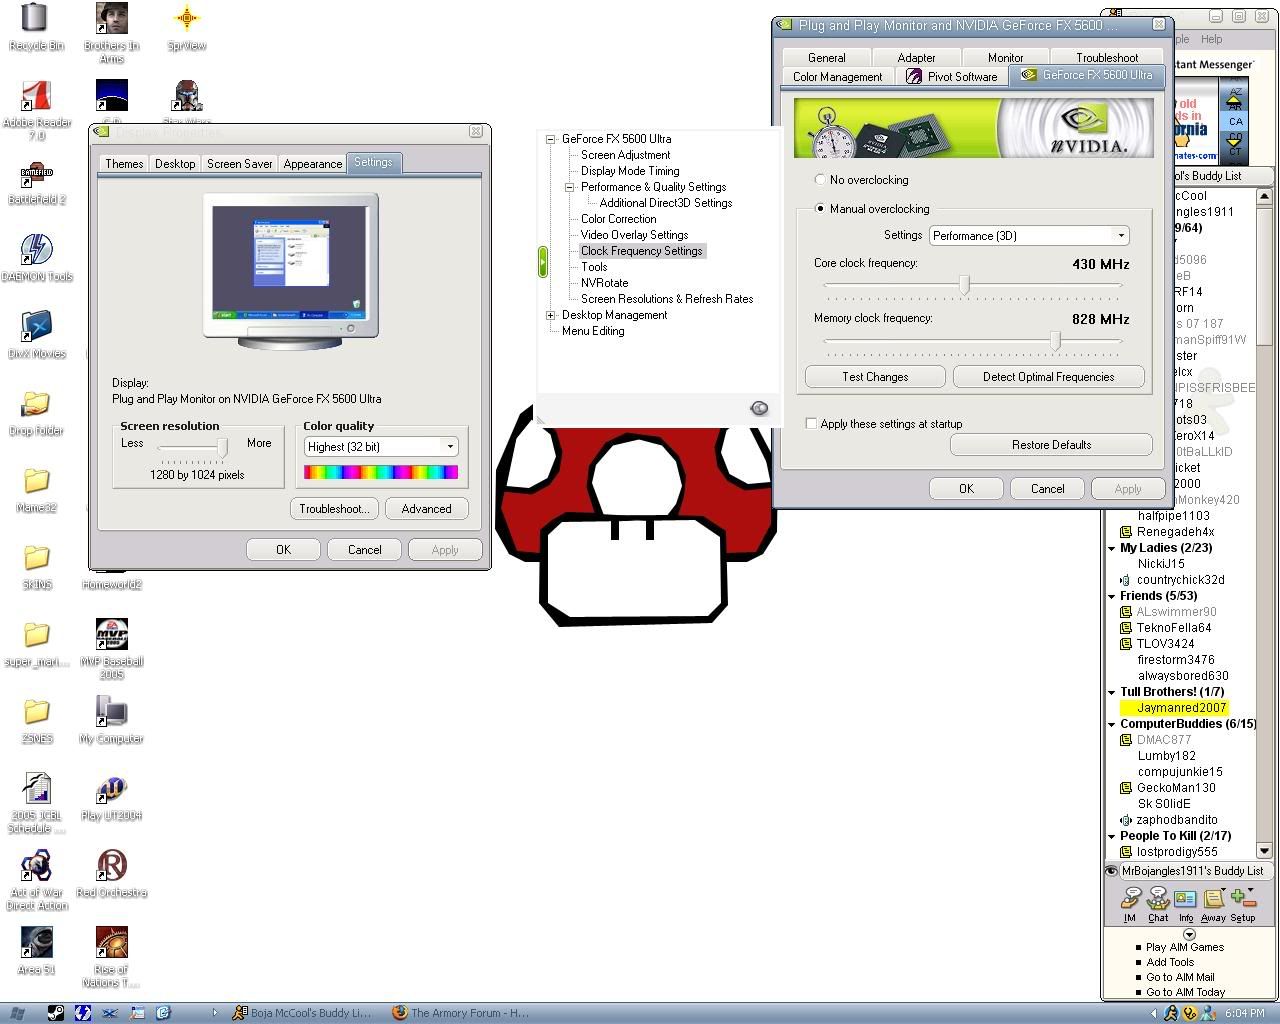Click Detect Optimal Frequencies button
This screenshot has width=1280, height=1024.
pos(1048,377)
